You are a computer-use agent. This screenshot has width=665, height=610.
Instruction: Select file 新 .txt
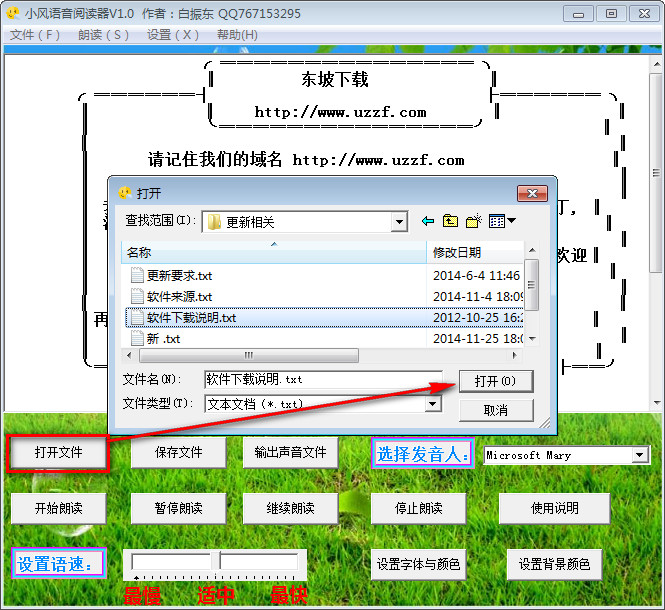click(163, 339)
